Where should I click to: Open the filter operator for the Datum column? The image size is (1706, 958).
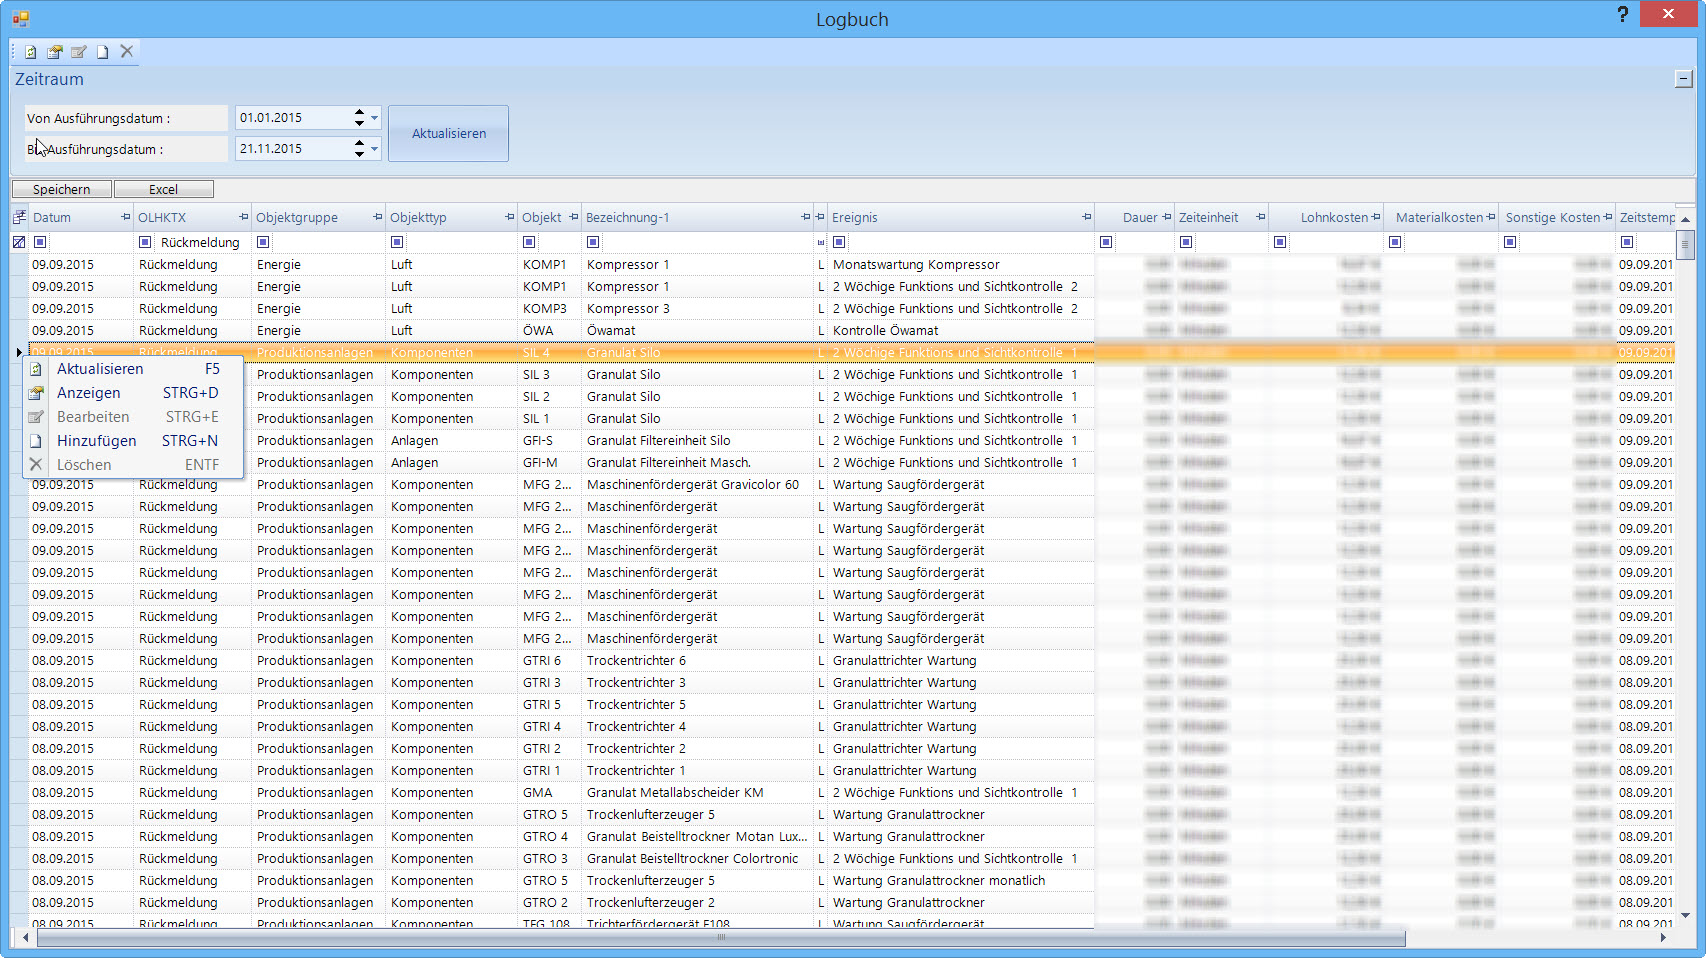(x=40, y=242)
